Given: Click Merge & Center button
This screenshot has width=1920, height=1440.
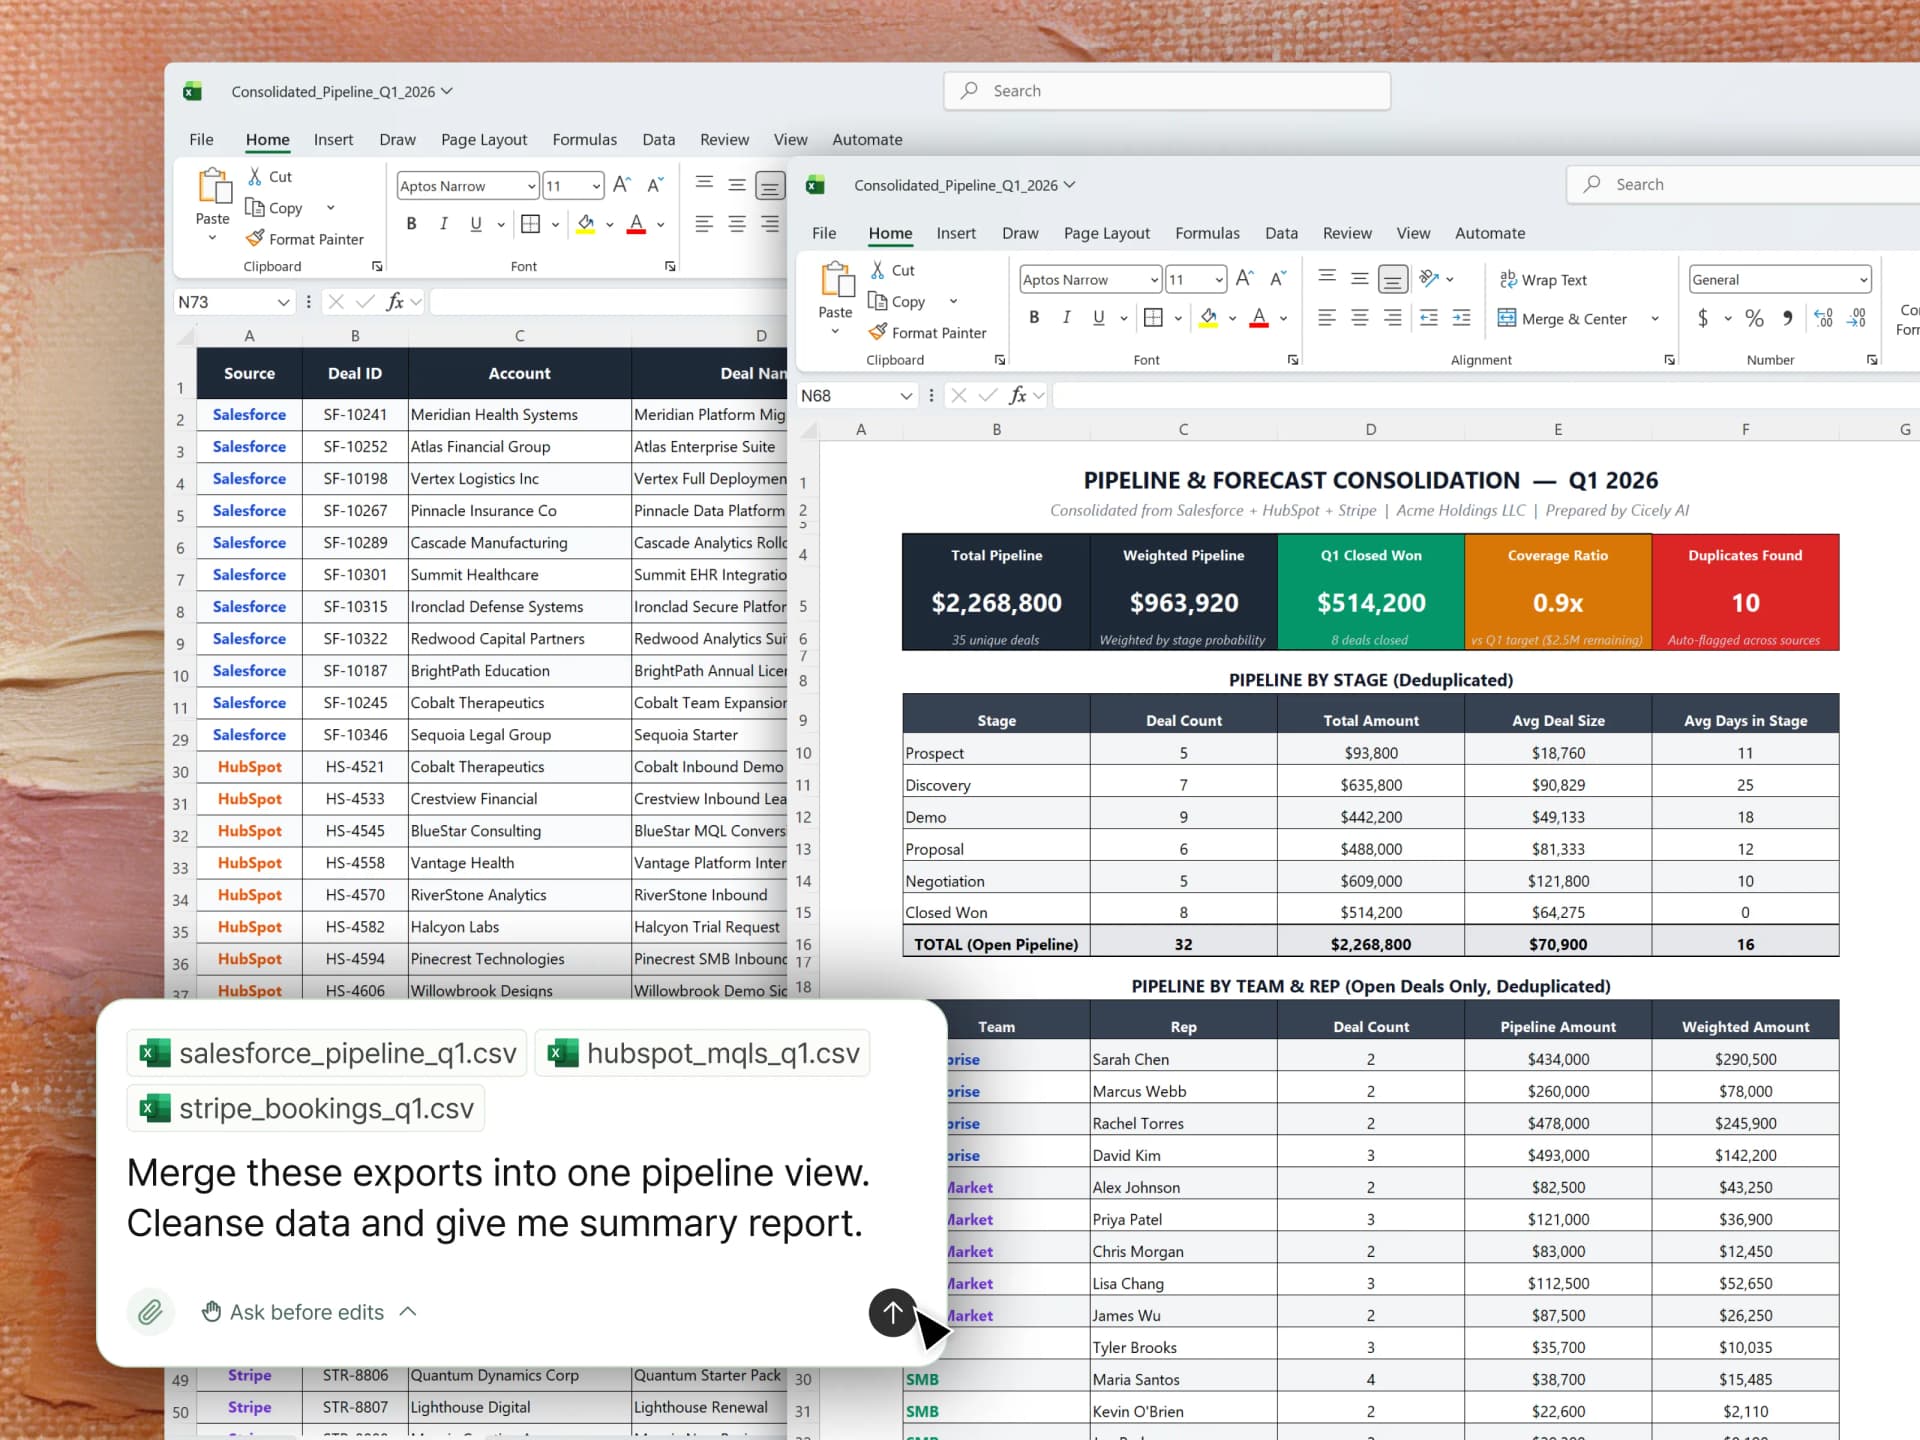Looking at the screenshot, I should [x=1562, y=319].
